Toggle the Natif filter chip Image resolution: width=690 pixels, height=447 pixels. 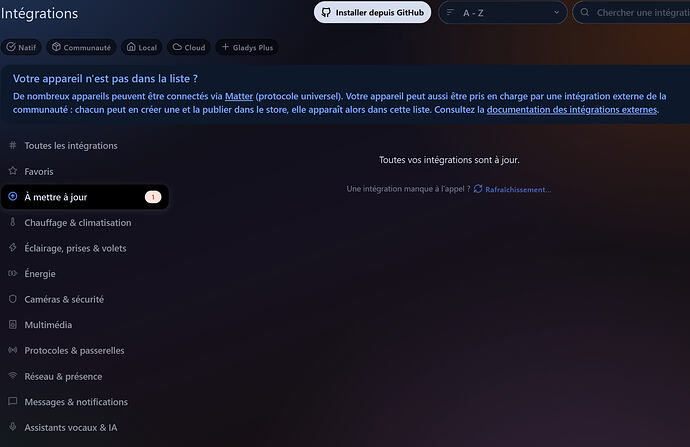(x=21, y=47)
